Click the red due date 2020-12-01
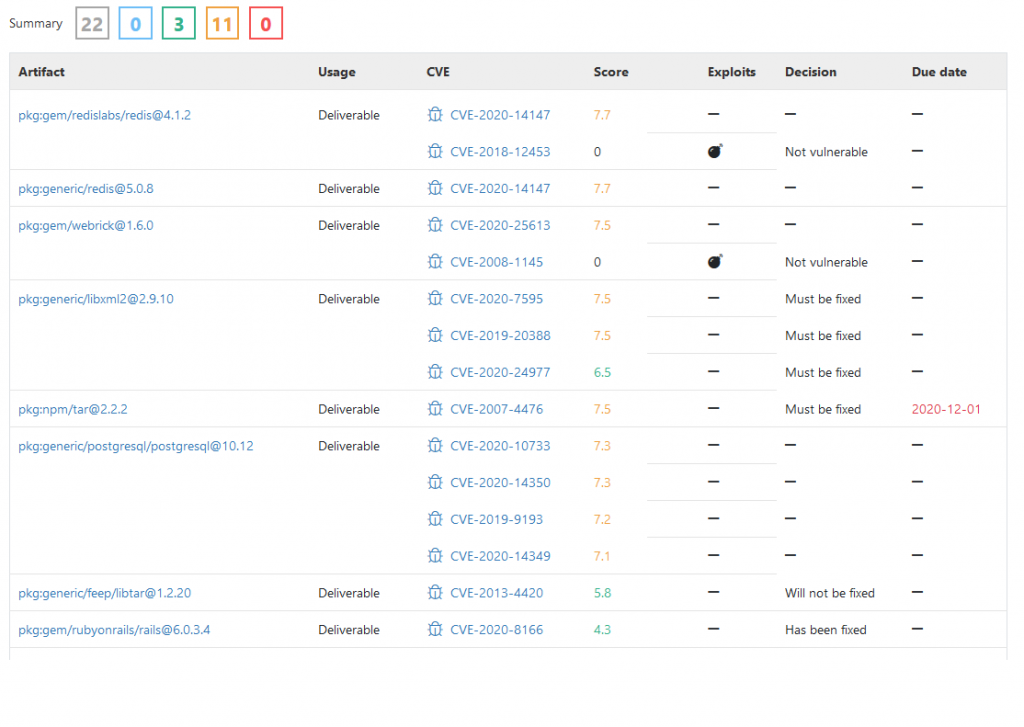Viewport: 1024px width, 727px height. [x=946, y=409]
